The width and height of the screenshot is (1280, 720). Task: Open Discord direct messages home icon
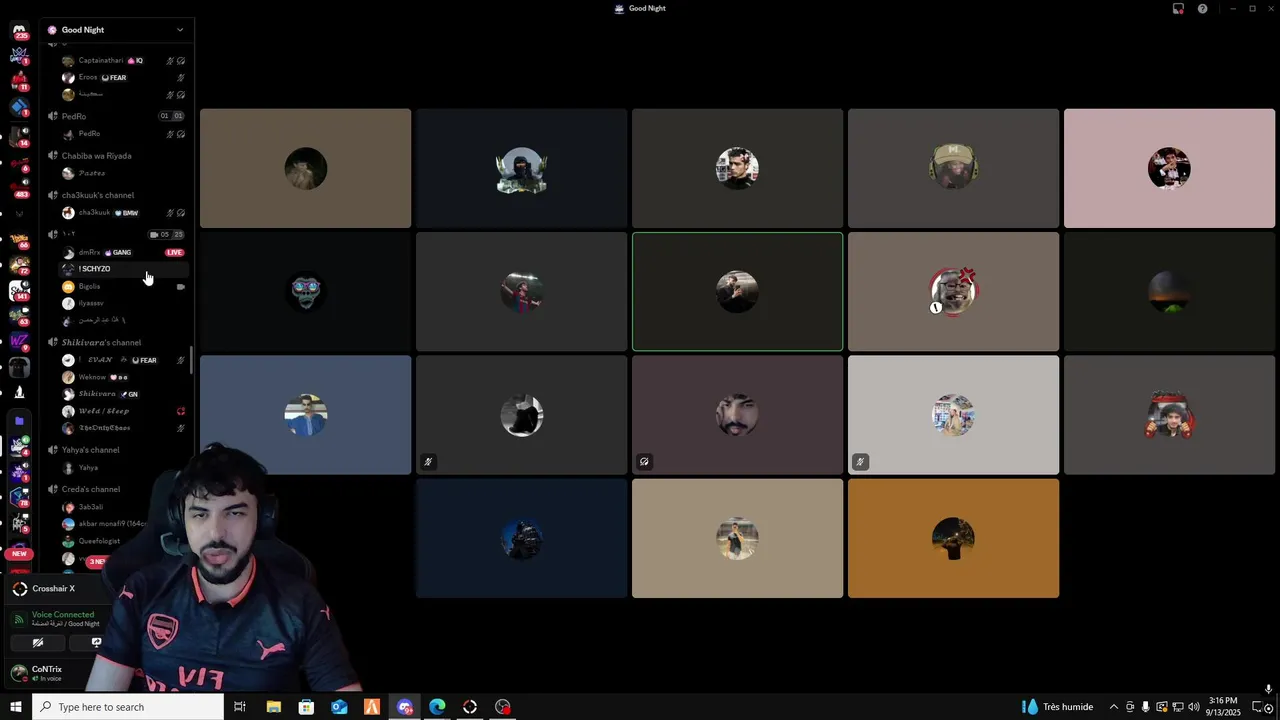[19, 30]
